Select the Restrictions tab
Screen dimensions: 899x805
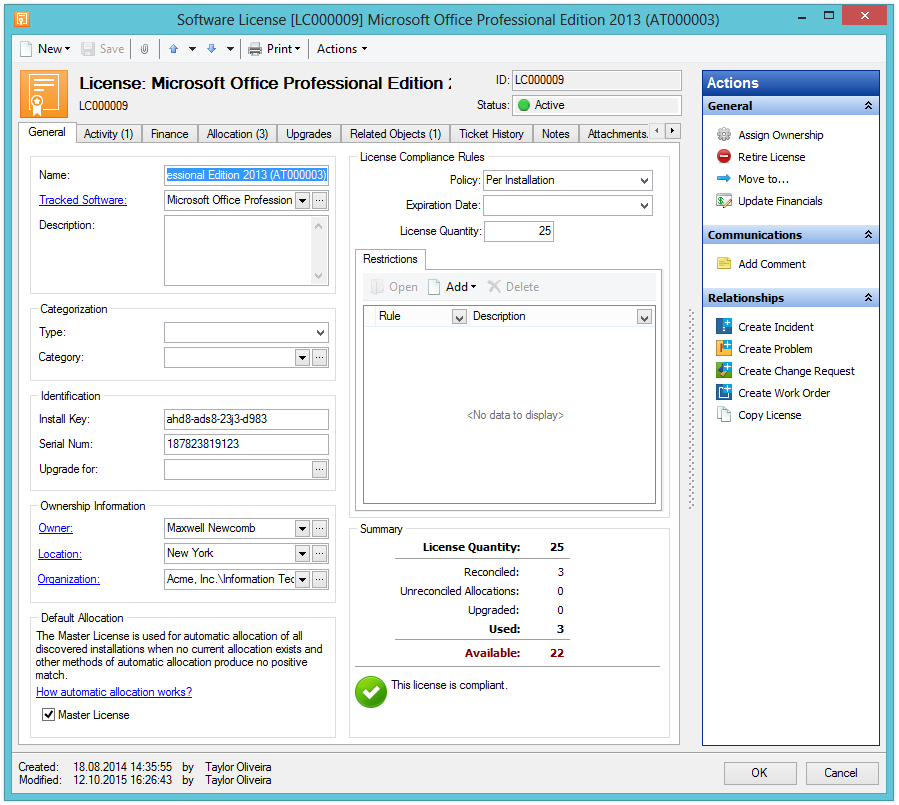[390, 259]
